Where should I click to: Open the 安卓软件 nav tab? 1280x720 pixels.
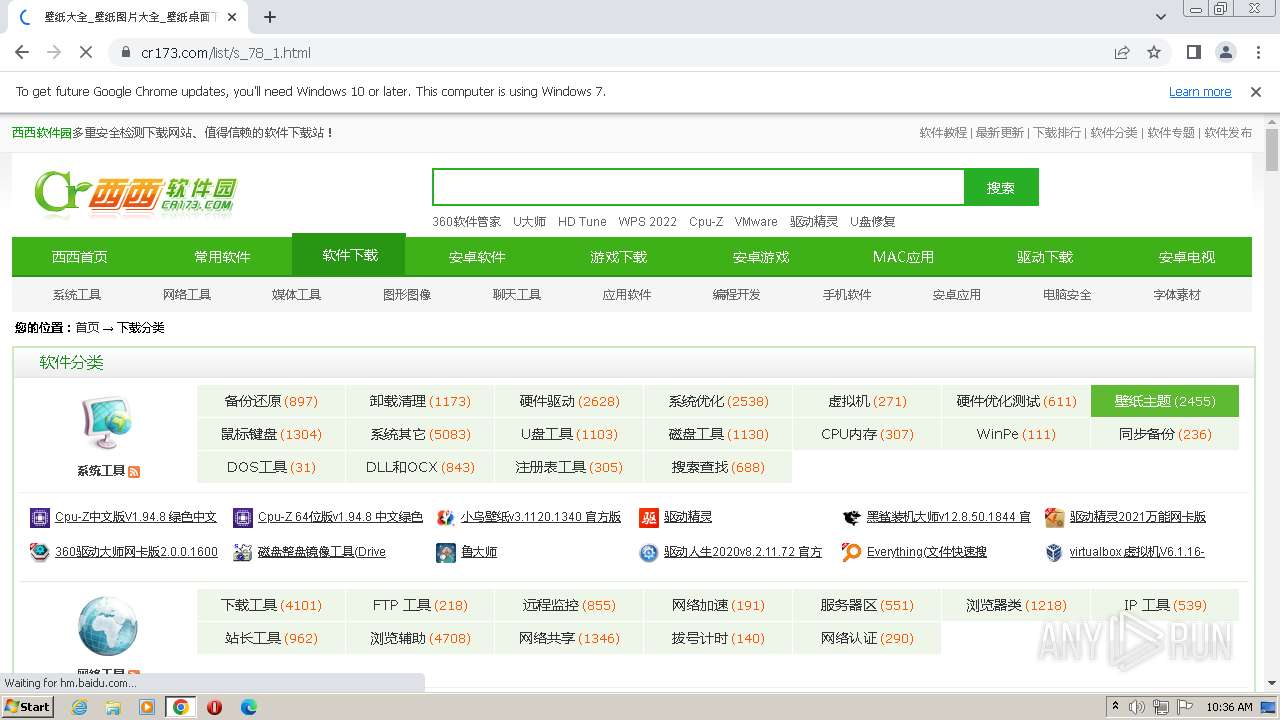[x=477, y=257]
